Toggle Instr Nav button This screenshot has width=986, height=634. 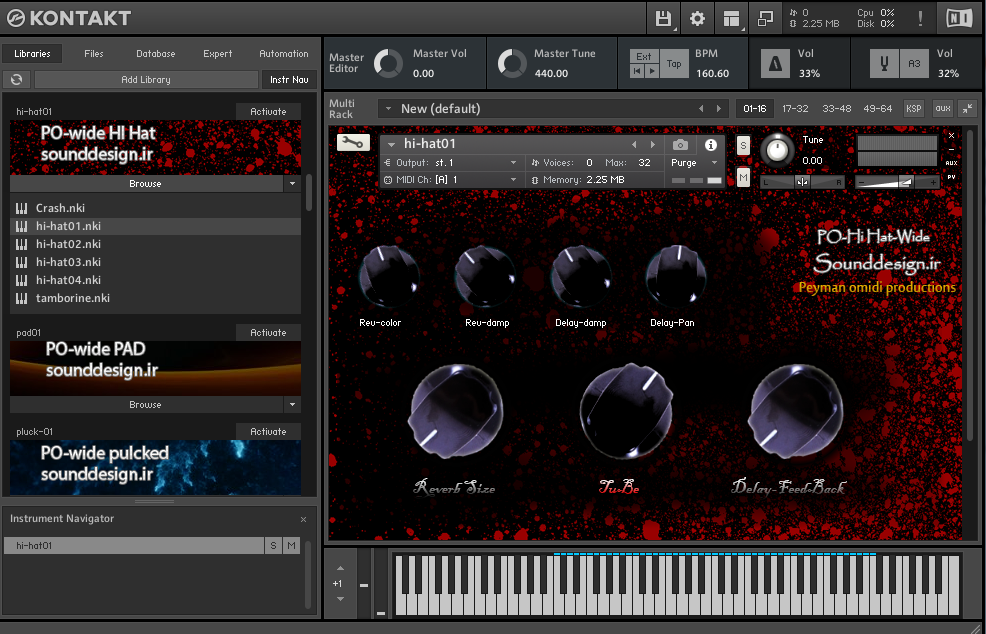point(289,79)
